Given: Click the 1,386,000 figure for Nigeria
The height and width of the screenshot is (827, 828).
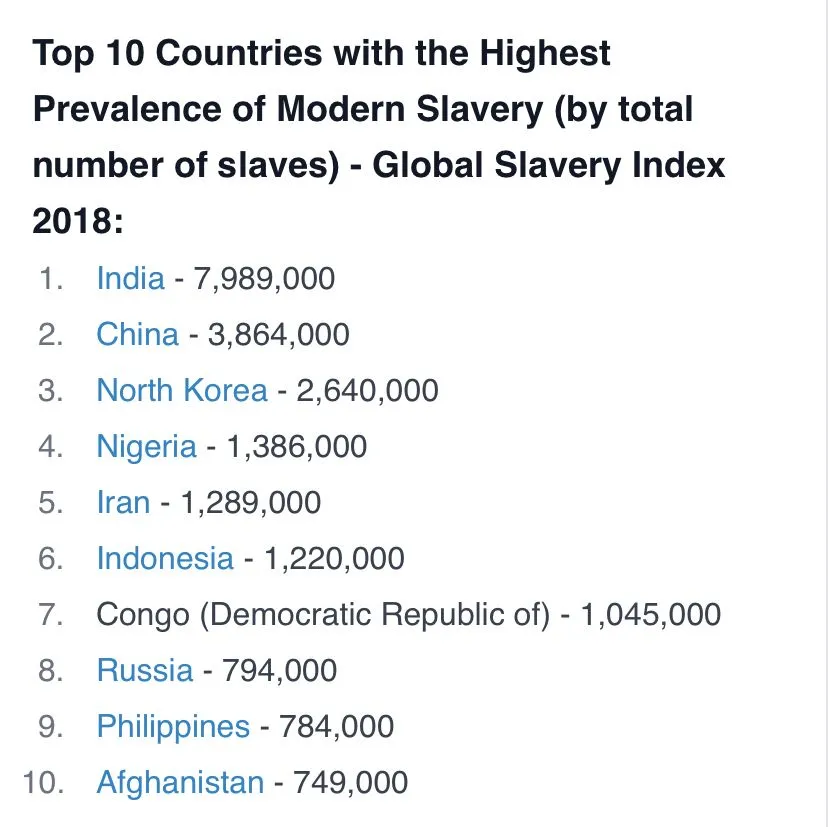Looking at the screenshot, I should [295, 445].
